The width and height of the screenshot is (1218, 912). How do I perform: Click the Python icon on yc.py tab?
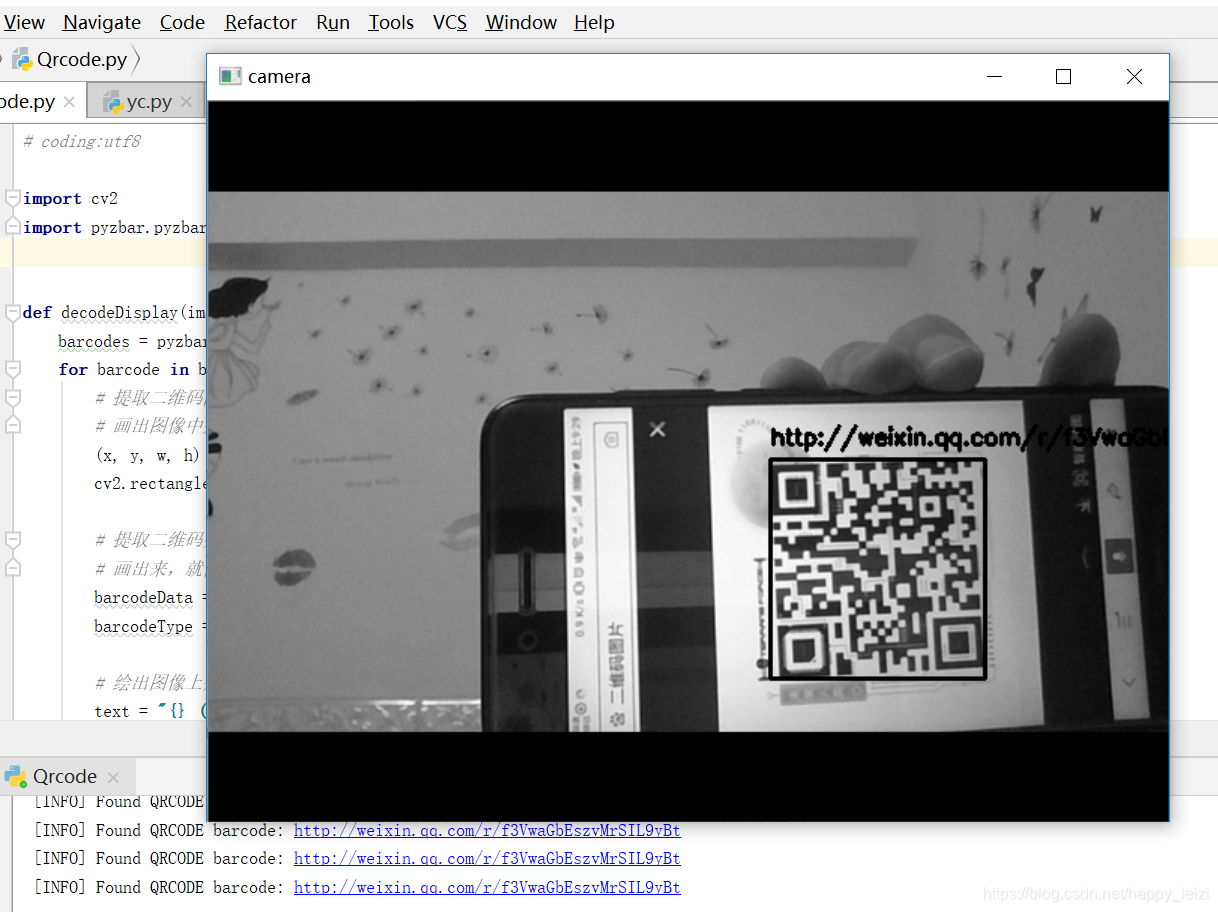112,102
